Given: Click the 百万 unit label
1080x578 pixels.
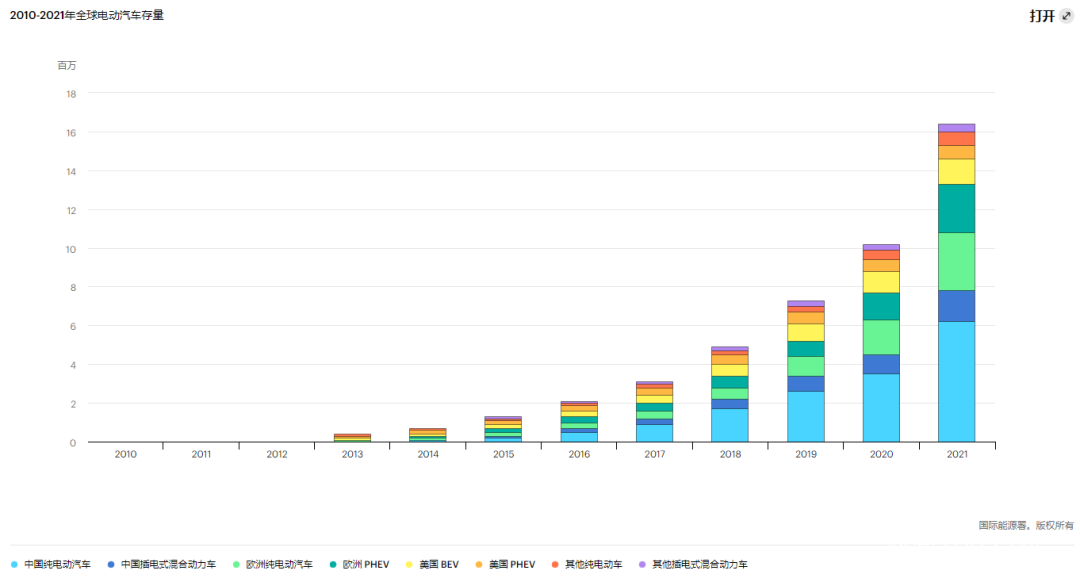Looking at the screenshot, I should [x=67, y=65].
